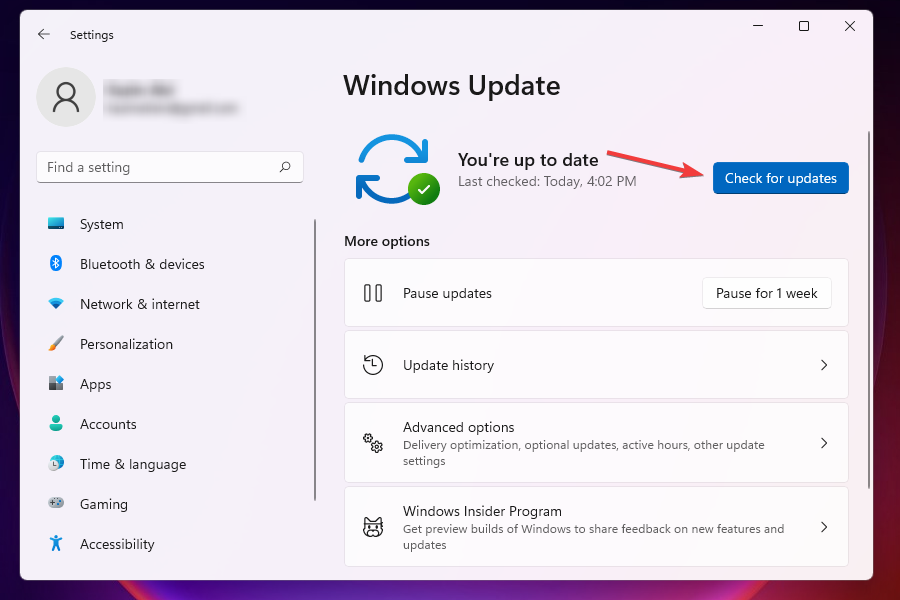Click the 'More options' heading
Screen dimensions: 900x600
[x=387, y=241]
